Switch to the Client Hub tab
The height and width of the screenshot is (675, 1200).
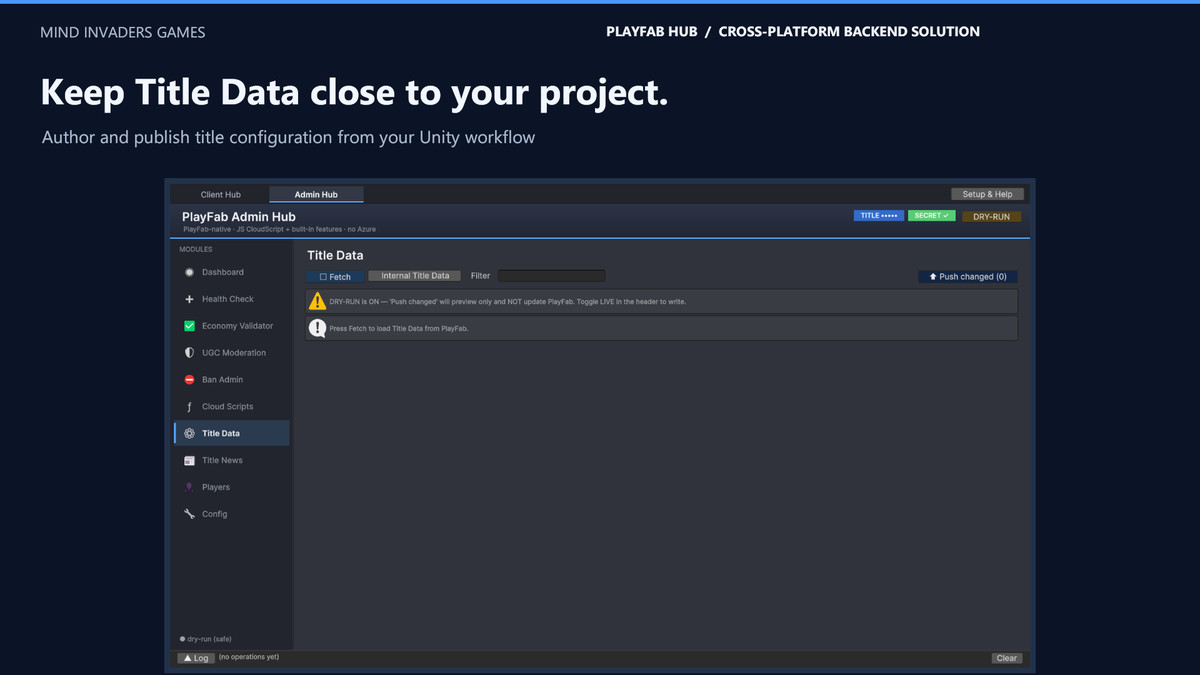coord(220,194)
